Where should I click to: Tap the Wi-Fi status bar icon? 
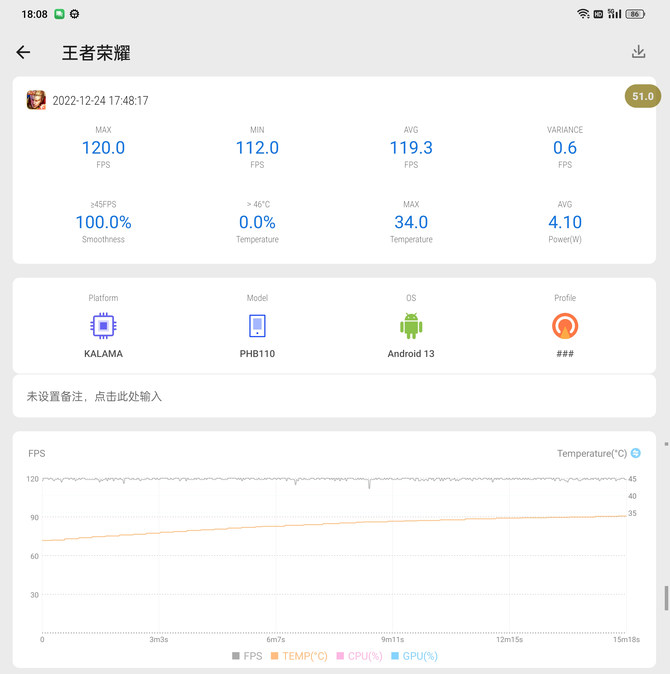(x=583, y=14)
